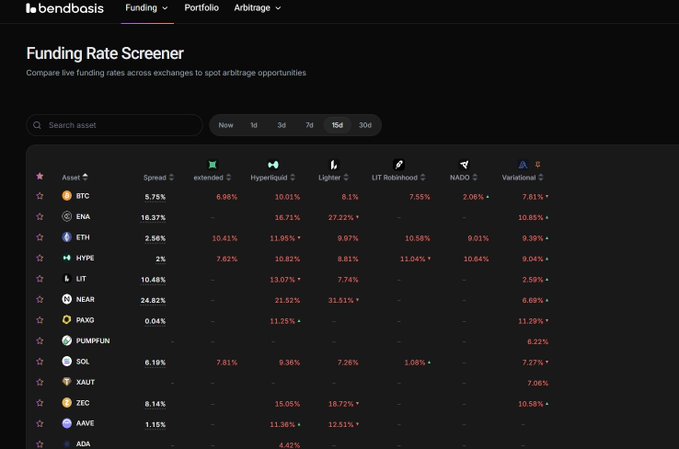Click ZEC Lighter rate 18.72%

pos(341,404)
